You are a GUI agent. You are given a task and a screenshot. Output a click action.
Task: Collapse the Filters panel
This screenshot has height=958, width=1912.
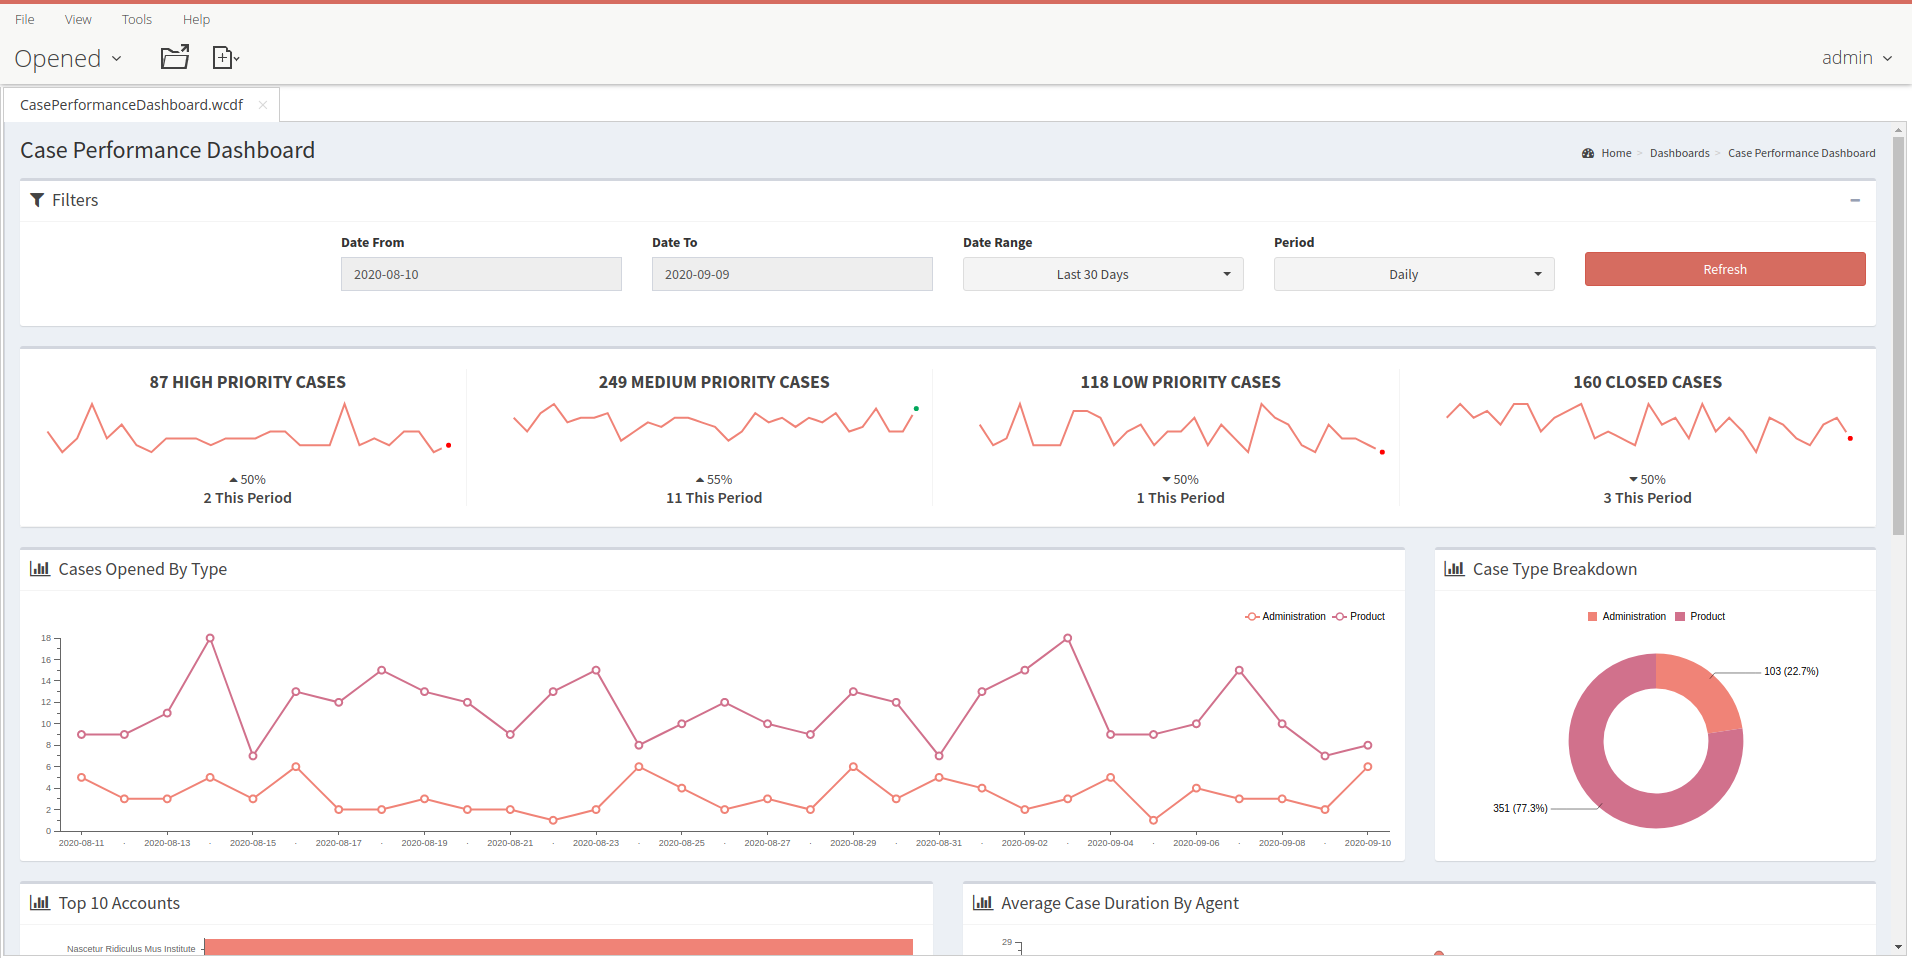[x=1855, y=200]
